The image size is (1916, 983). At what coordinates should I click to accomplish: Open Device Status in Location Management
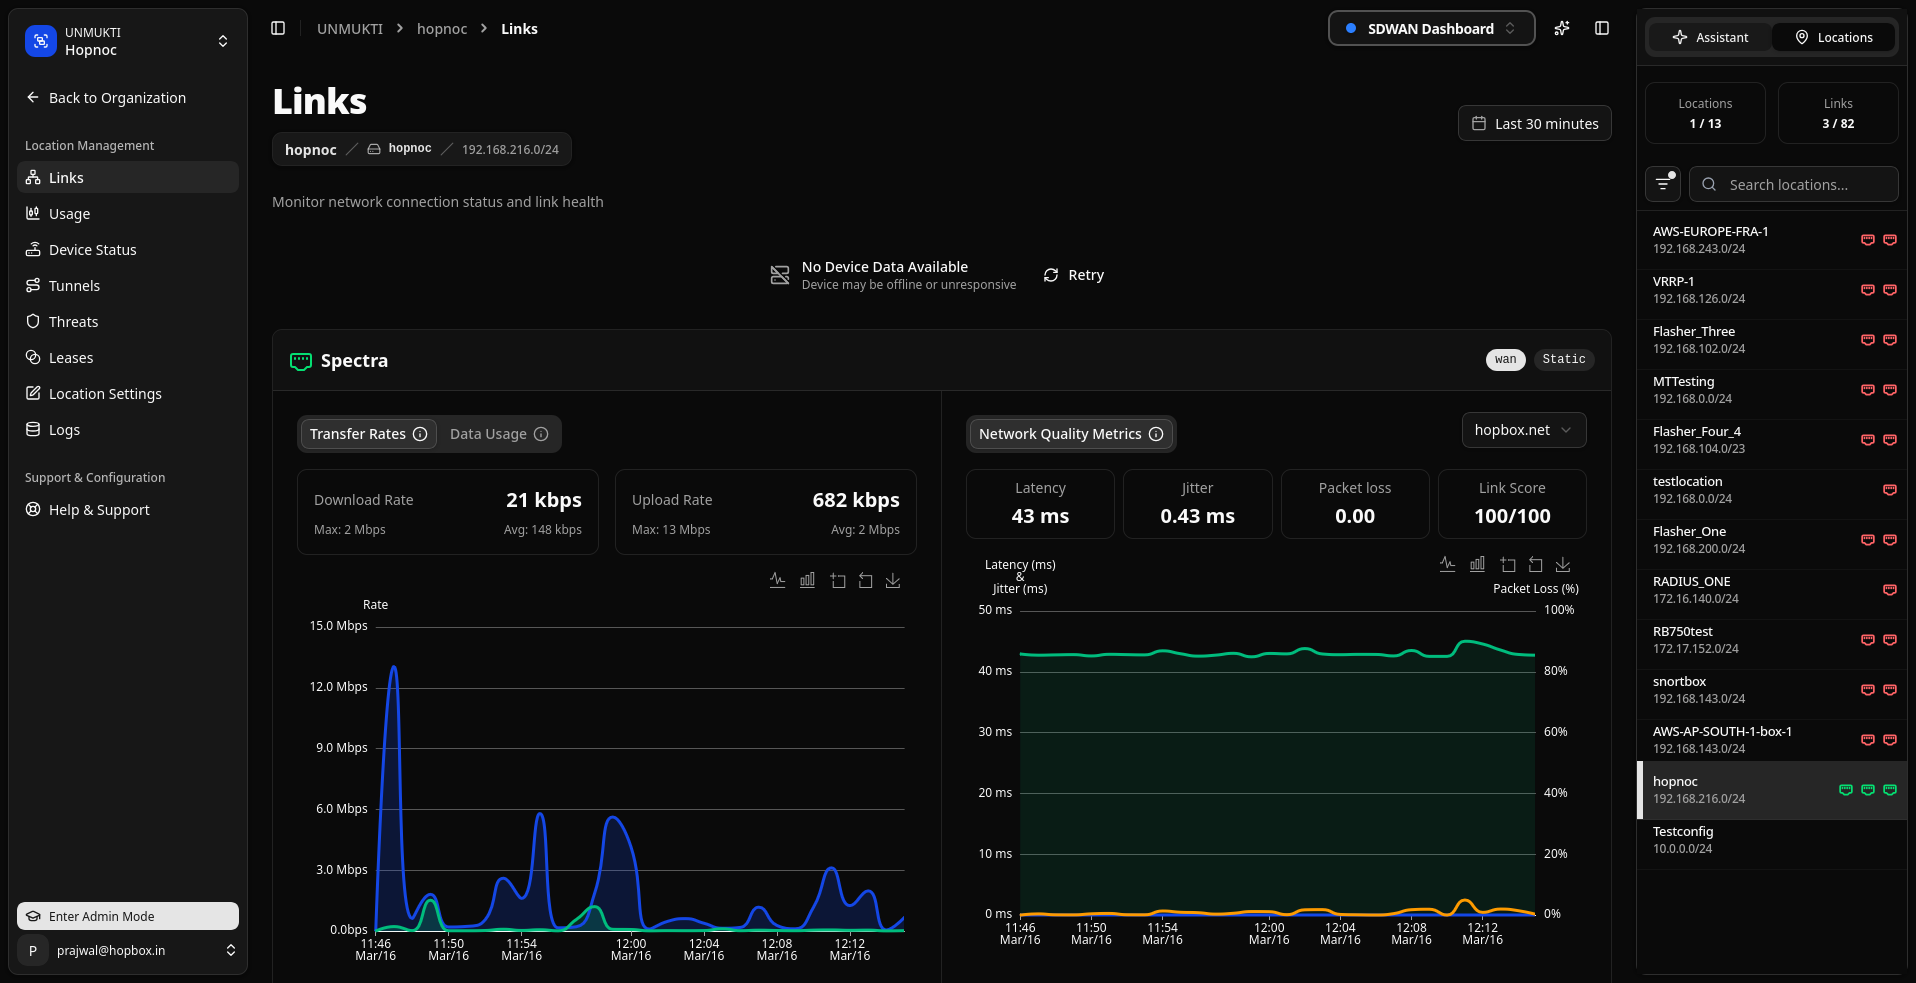click(92, 250)
